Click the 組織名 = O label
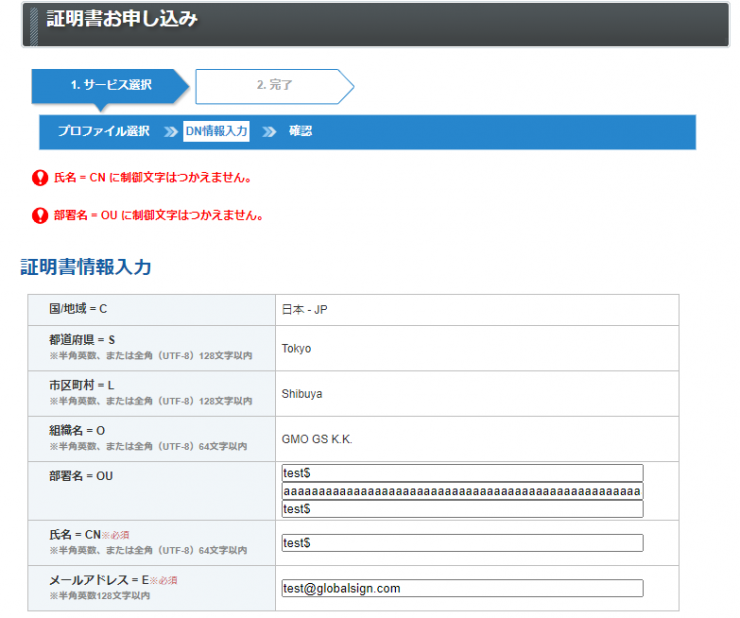This screenshot has height=618, width=740. point(77,431)
